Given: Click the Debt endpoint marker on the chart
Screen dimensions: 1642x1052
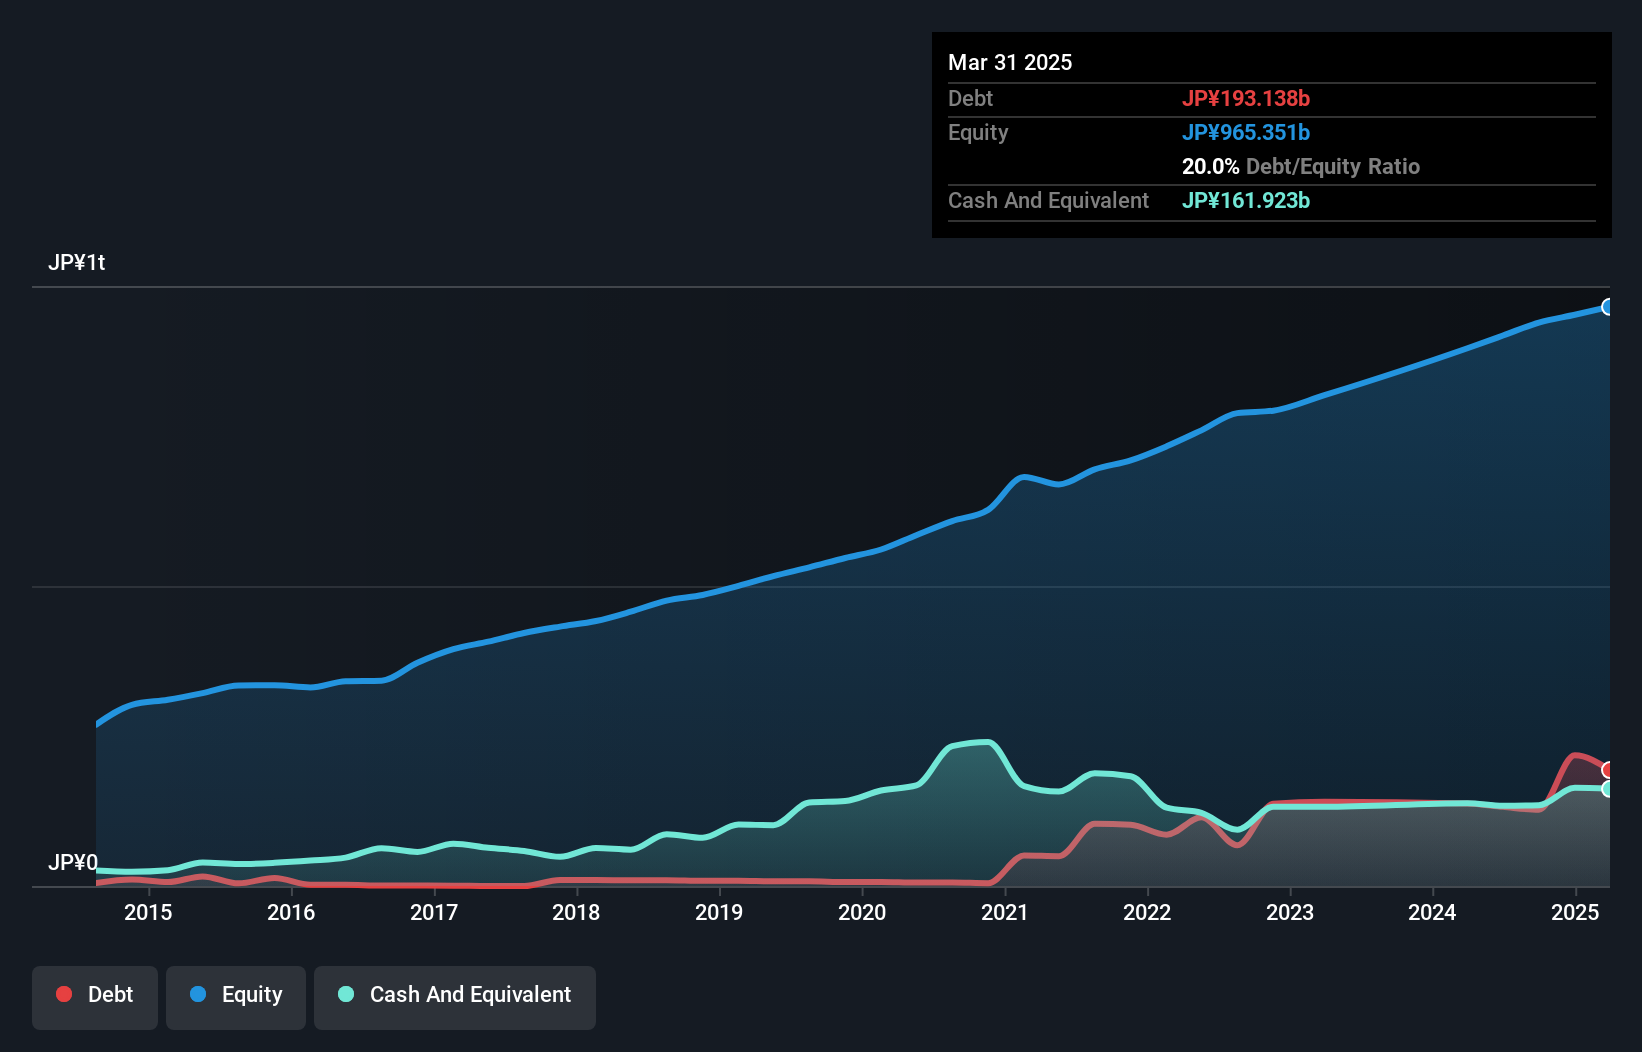Looking at the screenshot, I should point(1607,768).
